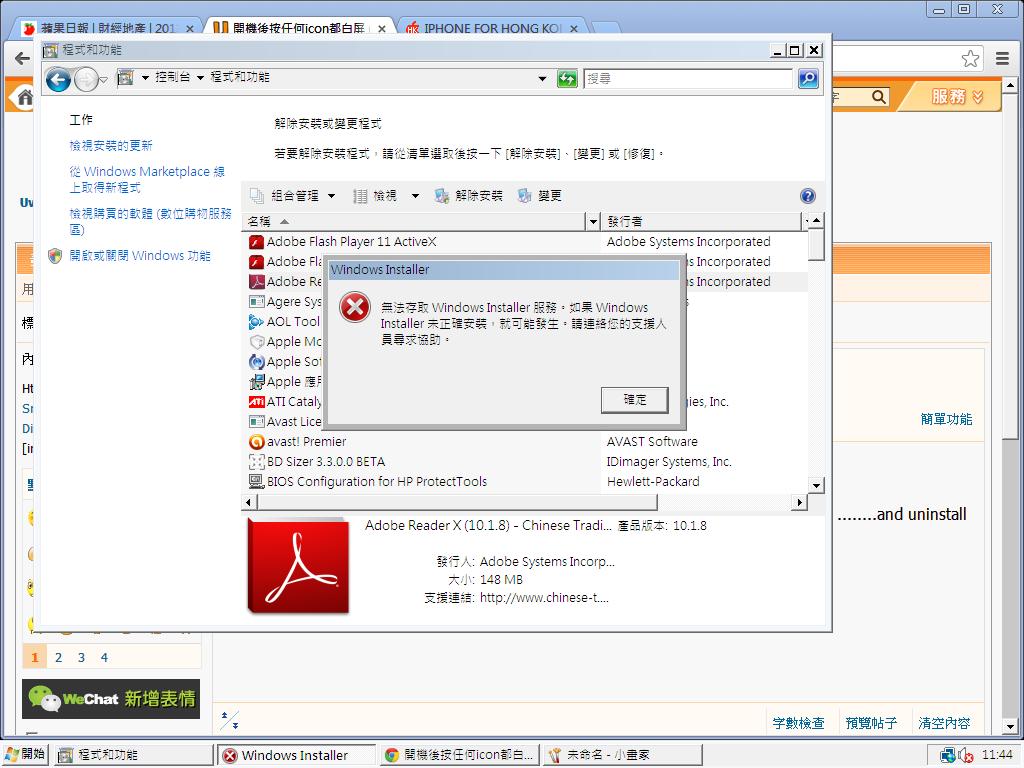The image size is (1024, 768).
Task: Click the 變更 toolbar button
Action: [539, 196]
